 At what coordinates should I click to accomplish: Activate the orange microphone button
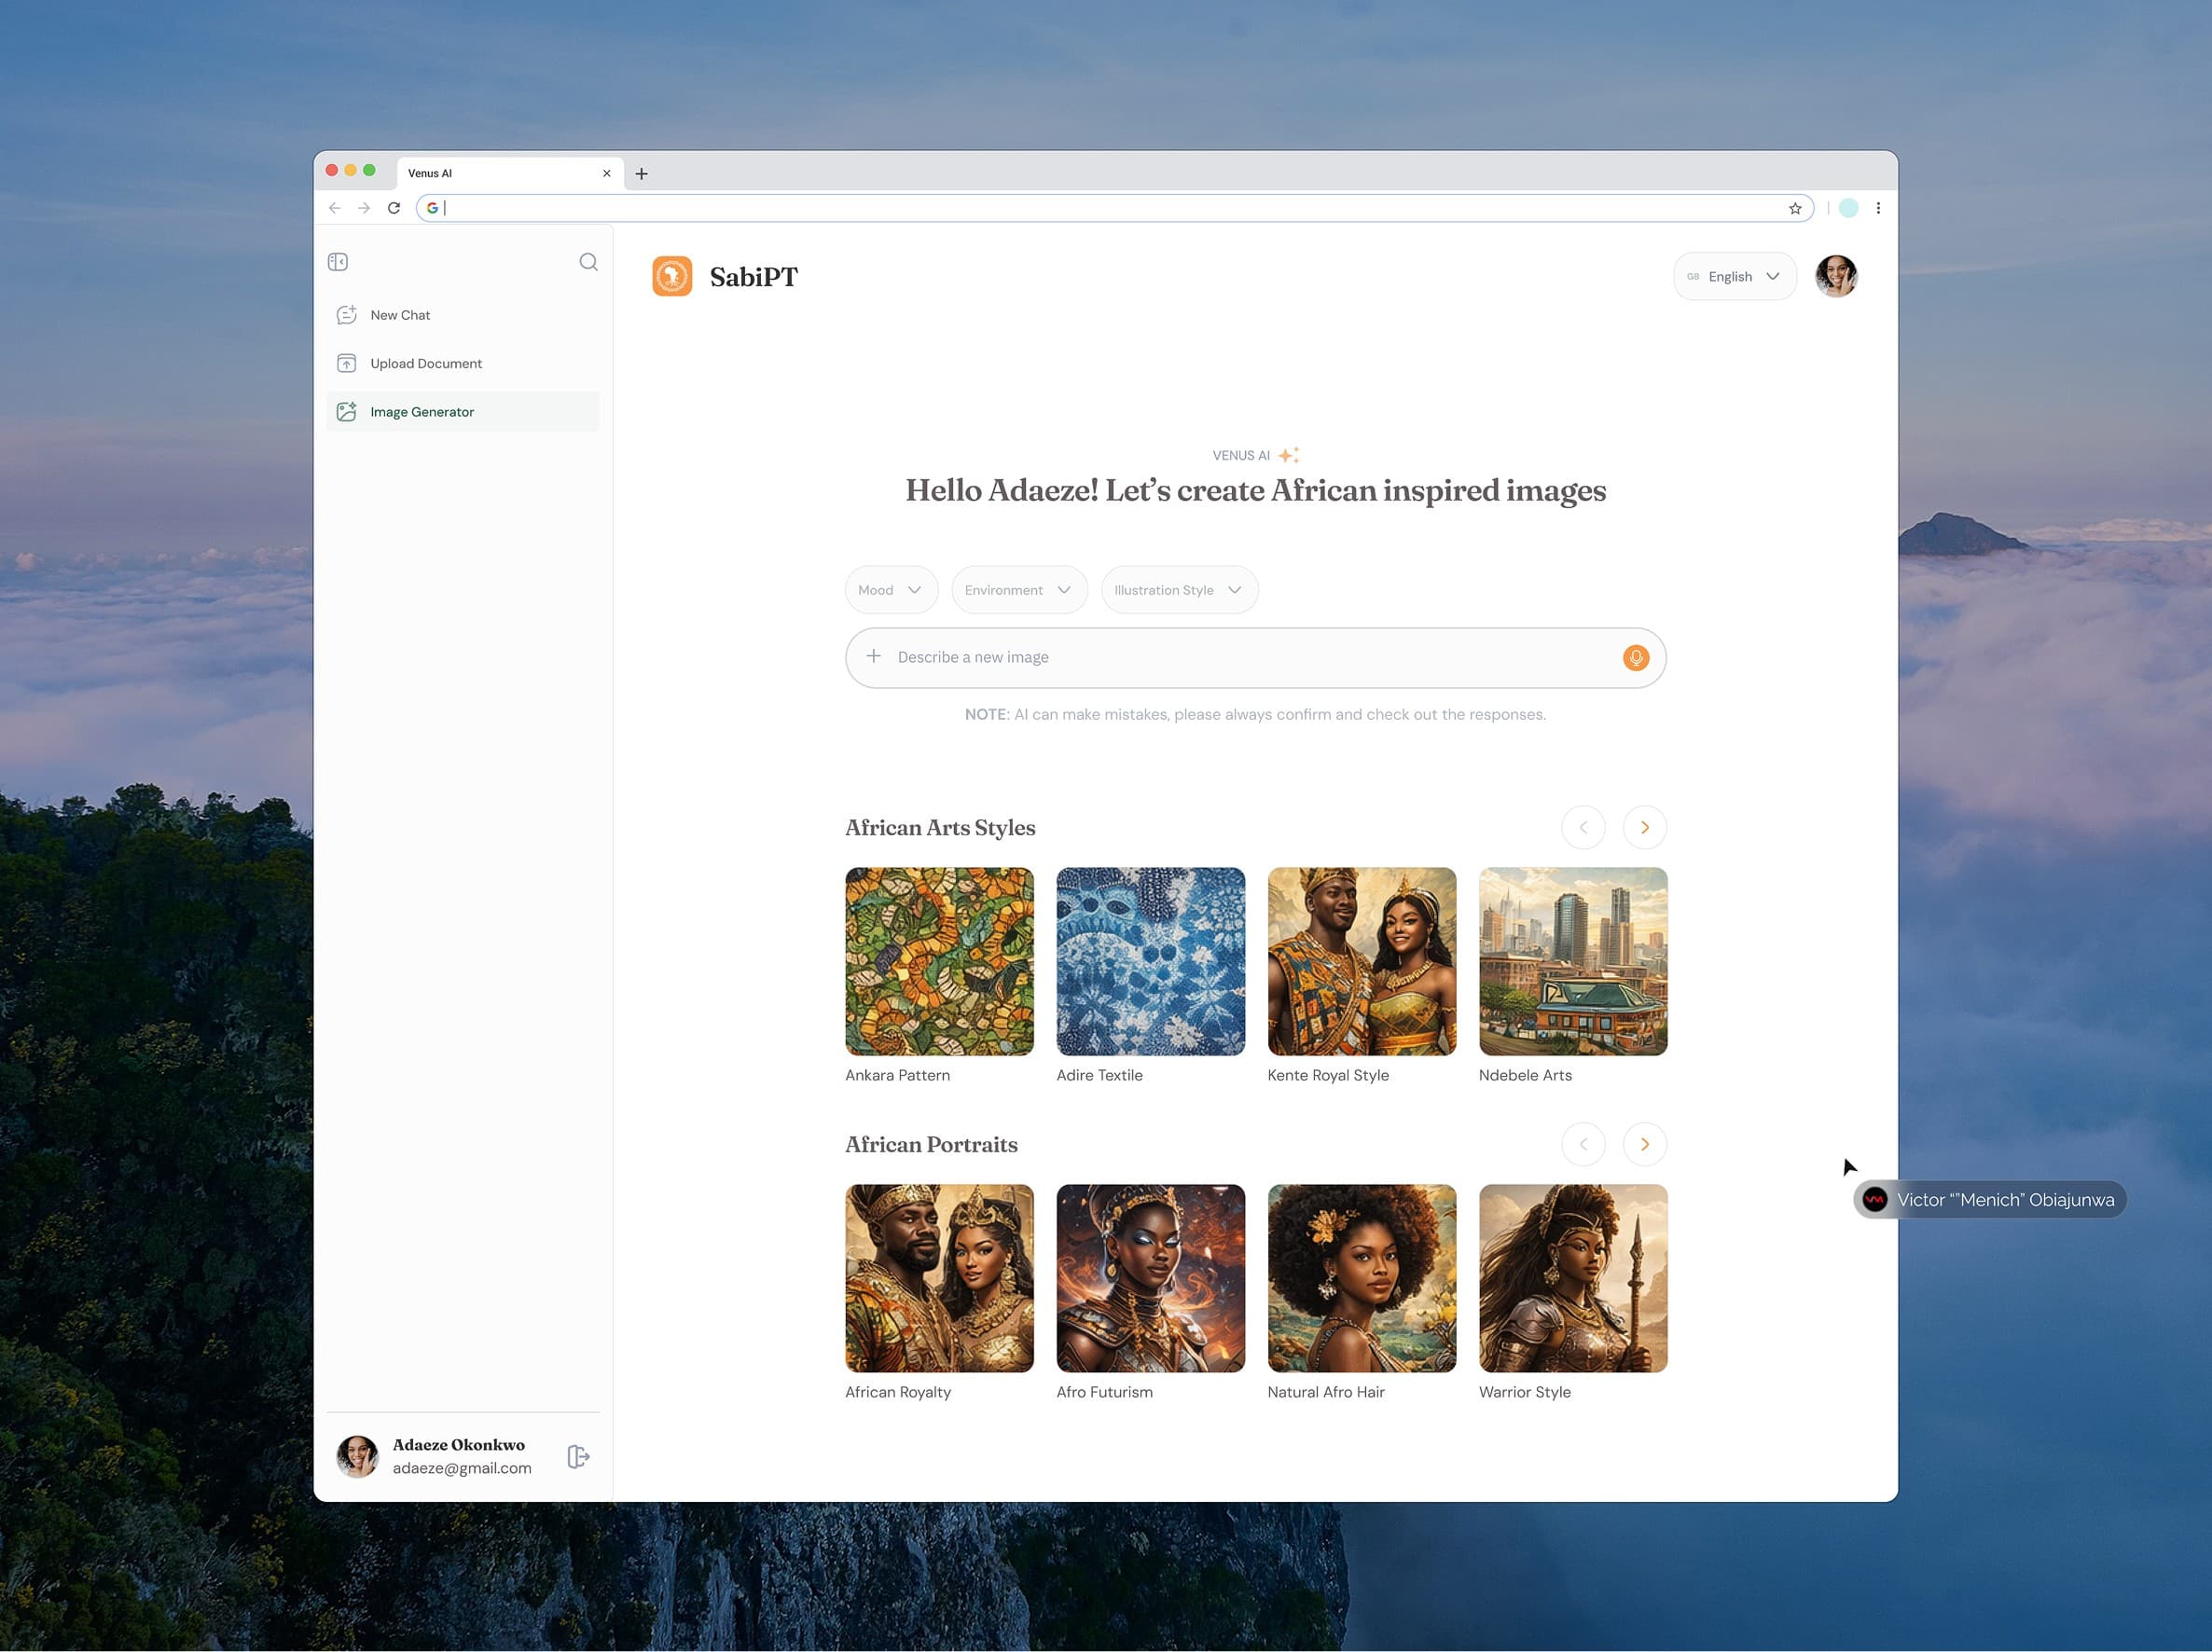(1636, 657)
